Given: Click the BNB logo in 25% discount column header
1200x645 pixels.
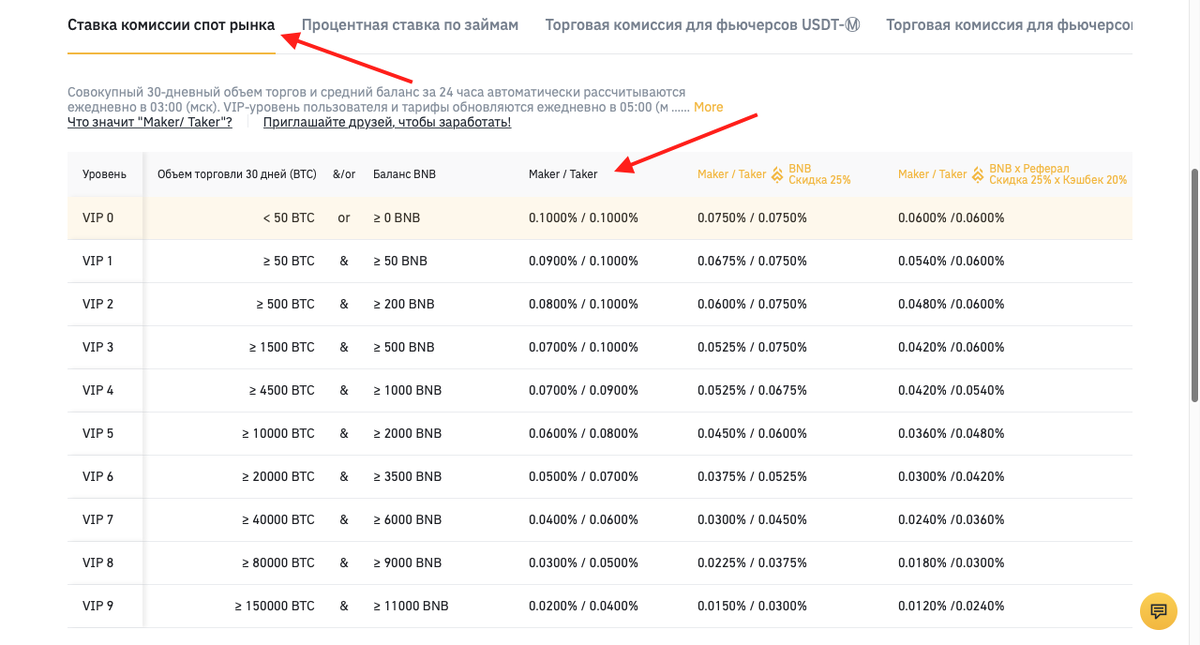Looking at the screenshot, I should pyautogui.click(x=777, y=174).
